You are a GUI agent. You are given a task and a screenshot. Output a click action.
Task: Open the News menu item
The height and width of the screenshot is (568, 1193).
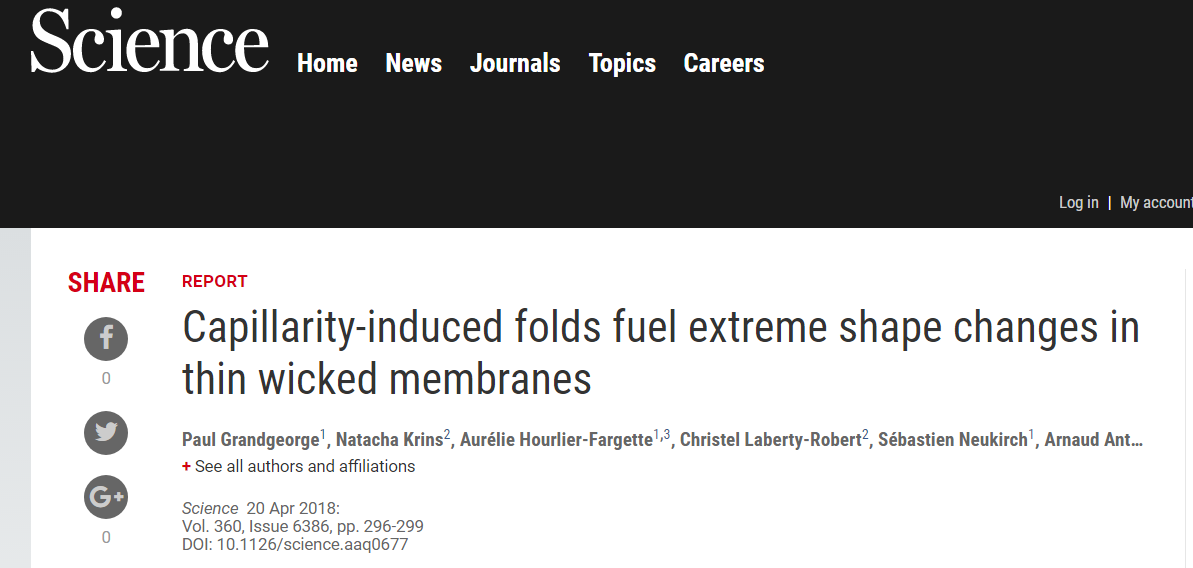[413, 63]
